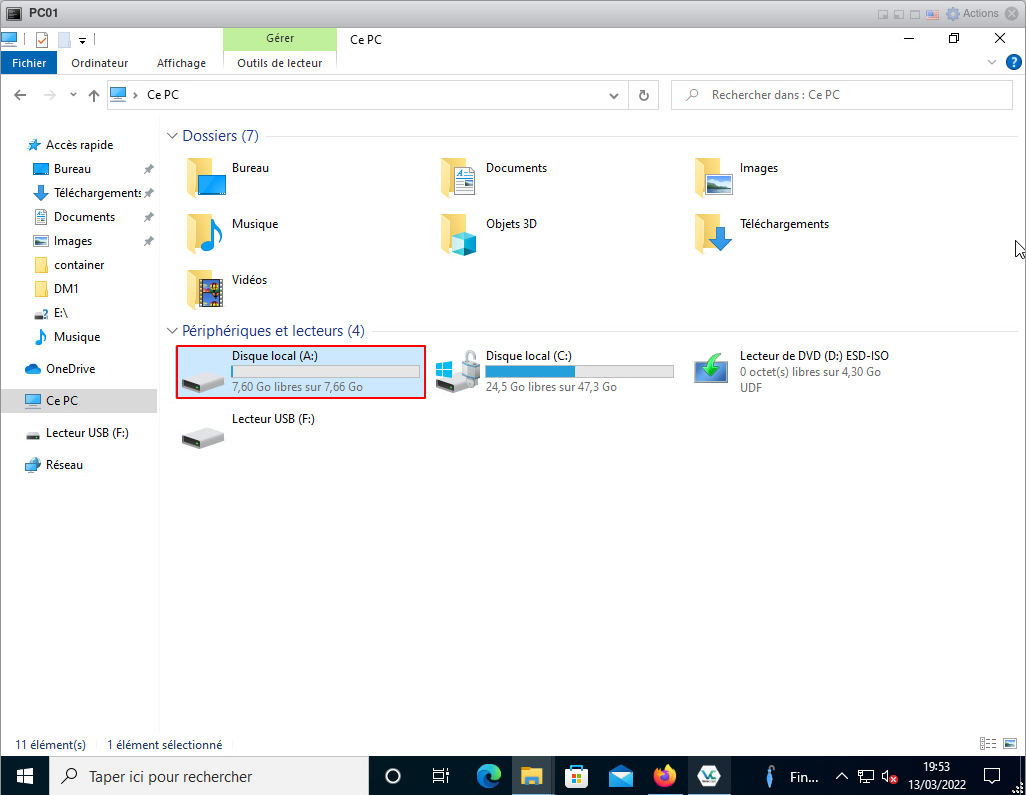Switch to large icons view in status bar

[1010, 744]
